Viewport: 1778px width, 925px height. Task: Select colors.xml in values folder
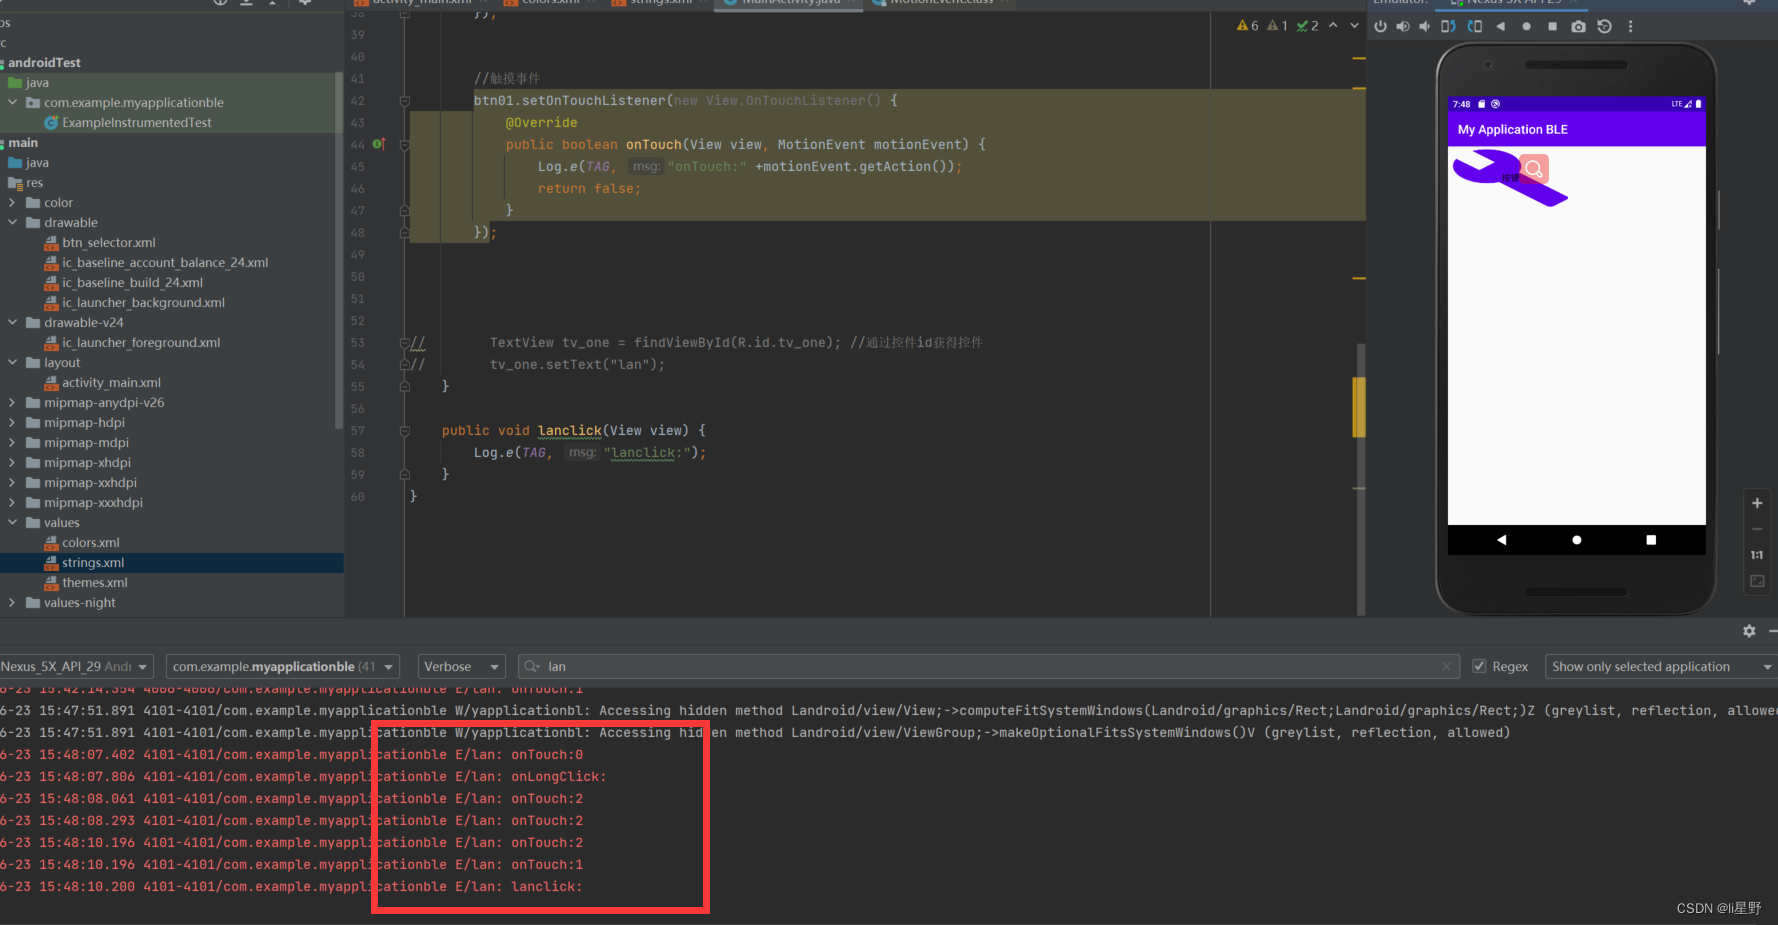(90, 542)
